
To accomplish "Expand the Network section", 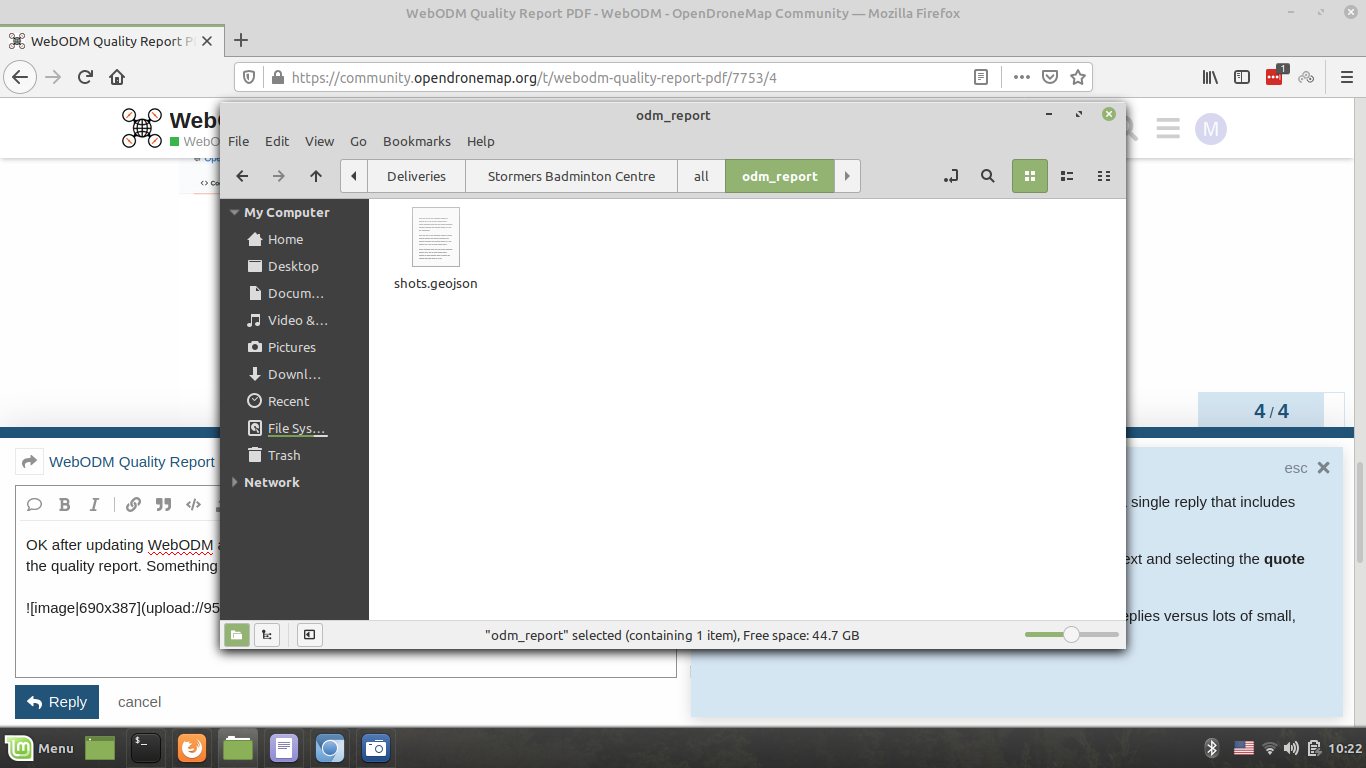I will click(x=235, y=482).
